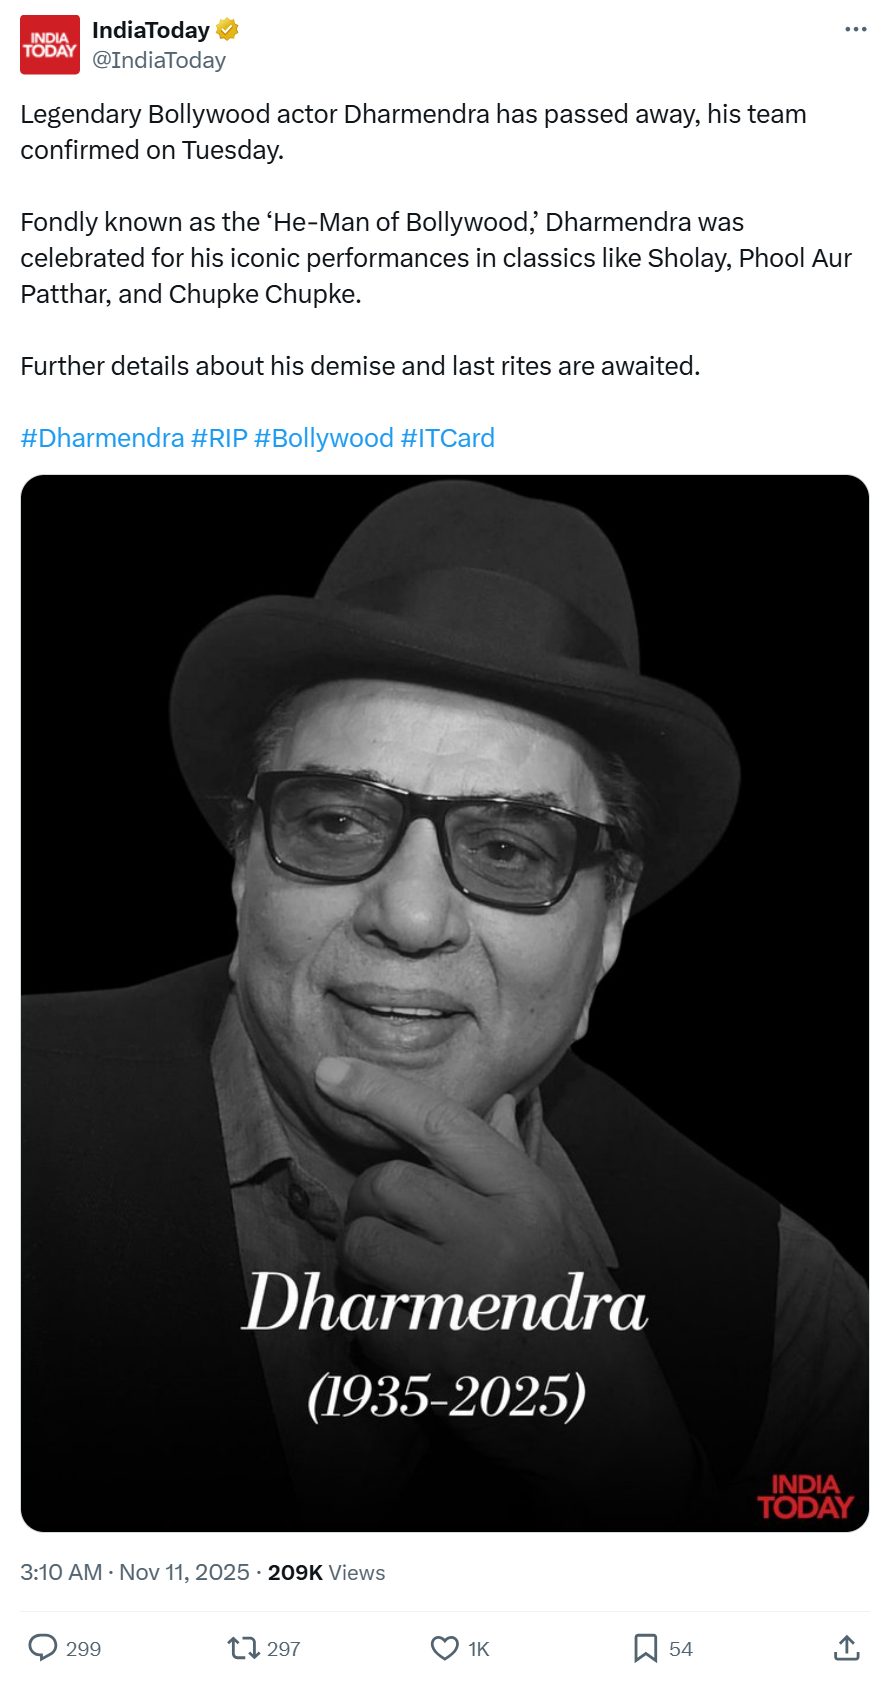Click the 297 reposts count
The image size is (888, 1684).
click(x=284, y=1649)
